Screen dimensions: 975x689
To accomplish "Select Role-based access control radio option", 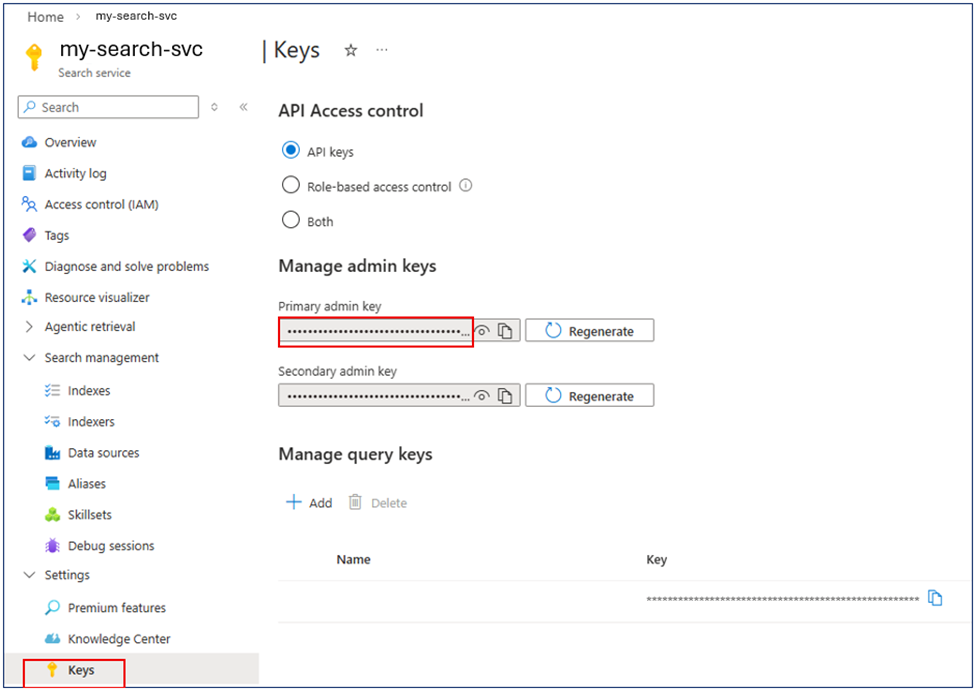I will coord(290,185).
